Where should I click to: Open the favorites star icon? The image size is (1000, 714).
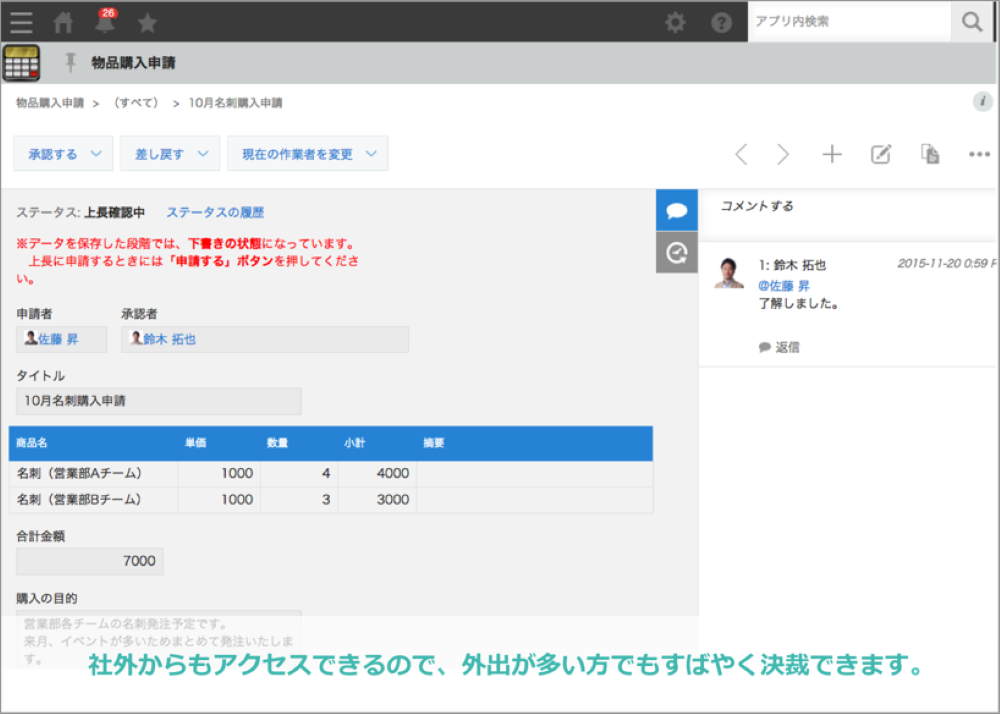pyautogui.click(x=147, y=22)
